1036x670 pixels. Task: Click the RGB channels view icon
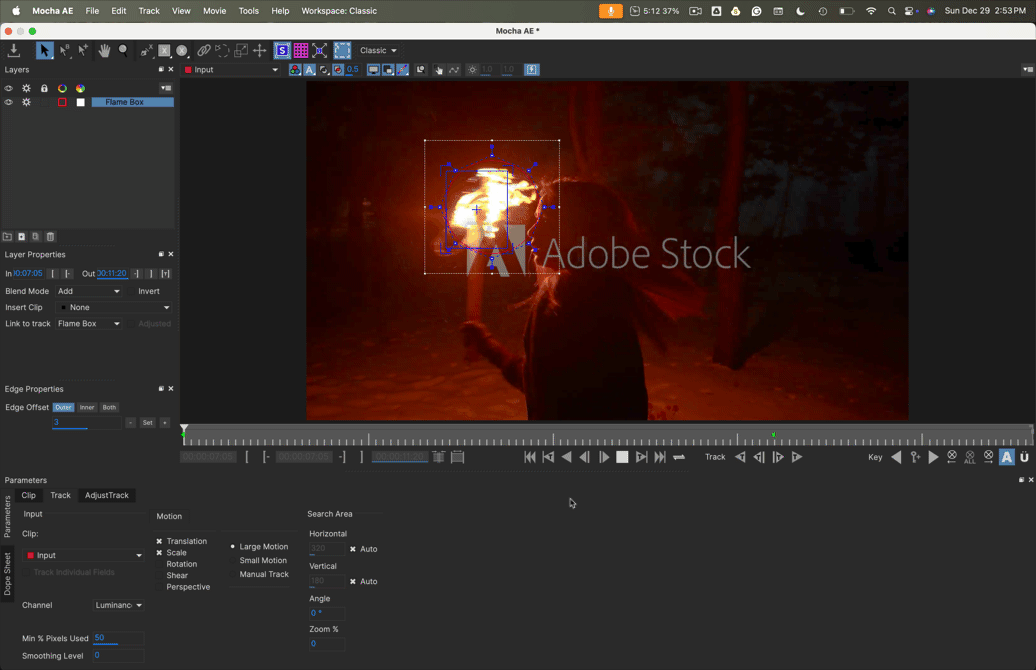point(295,69)
